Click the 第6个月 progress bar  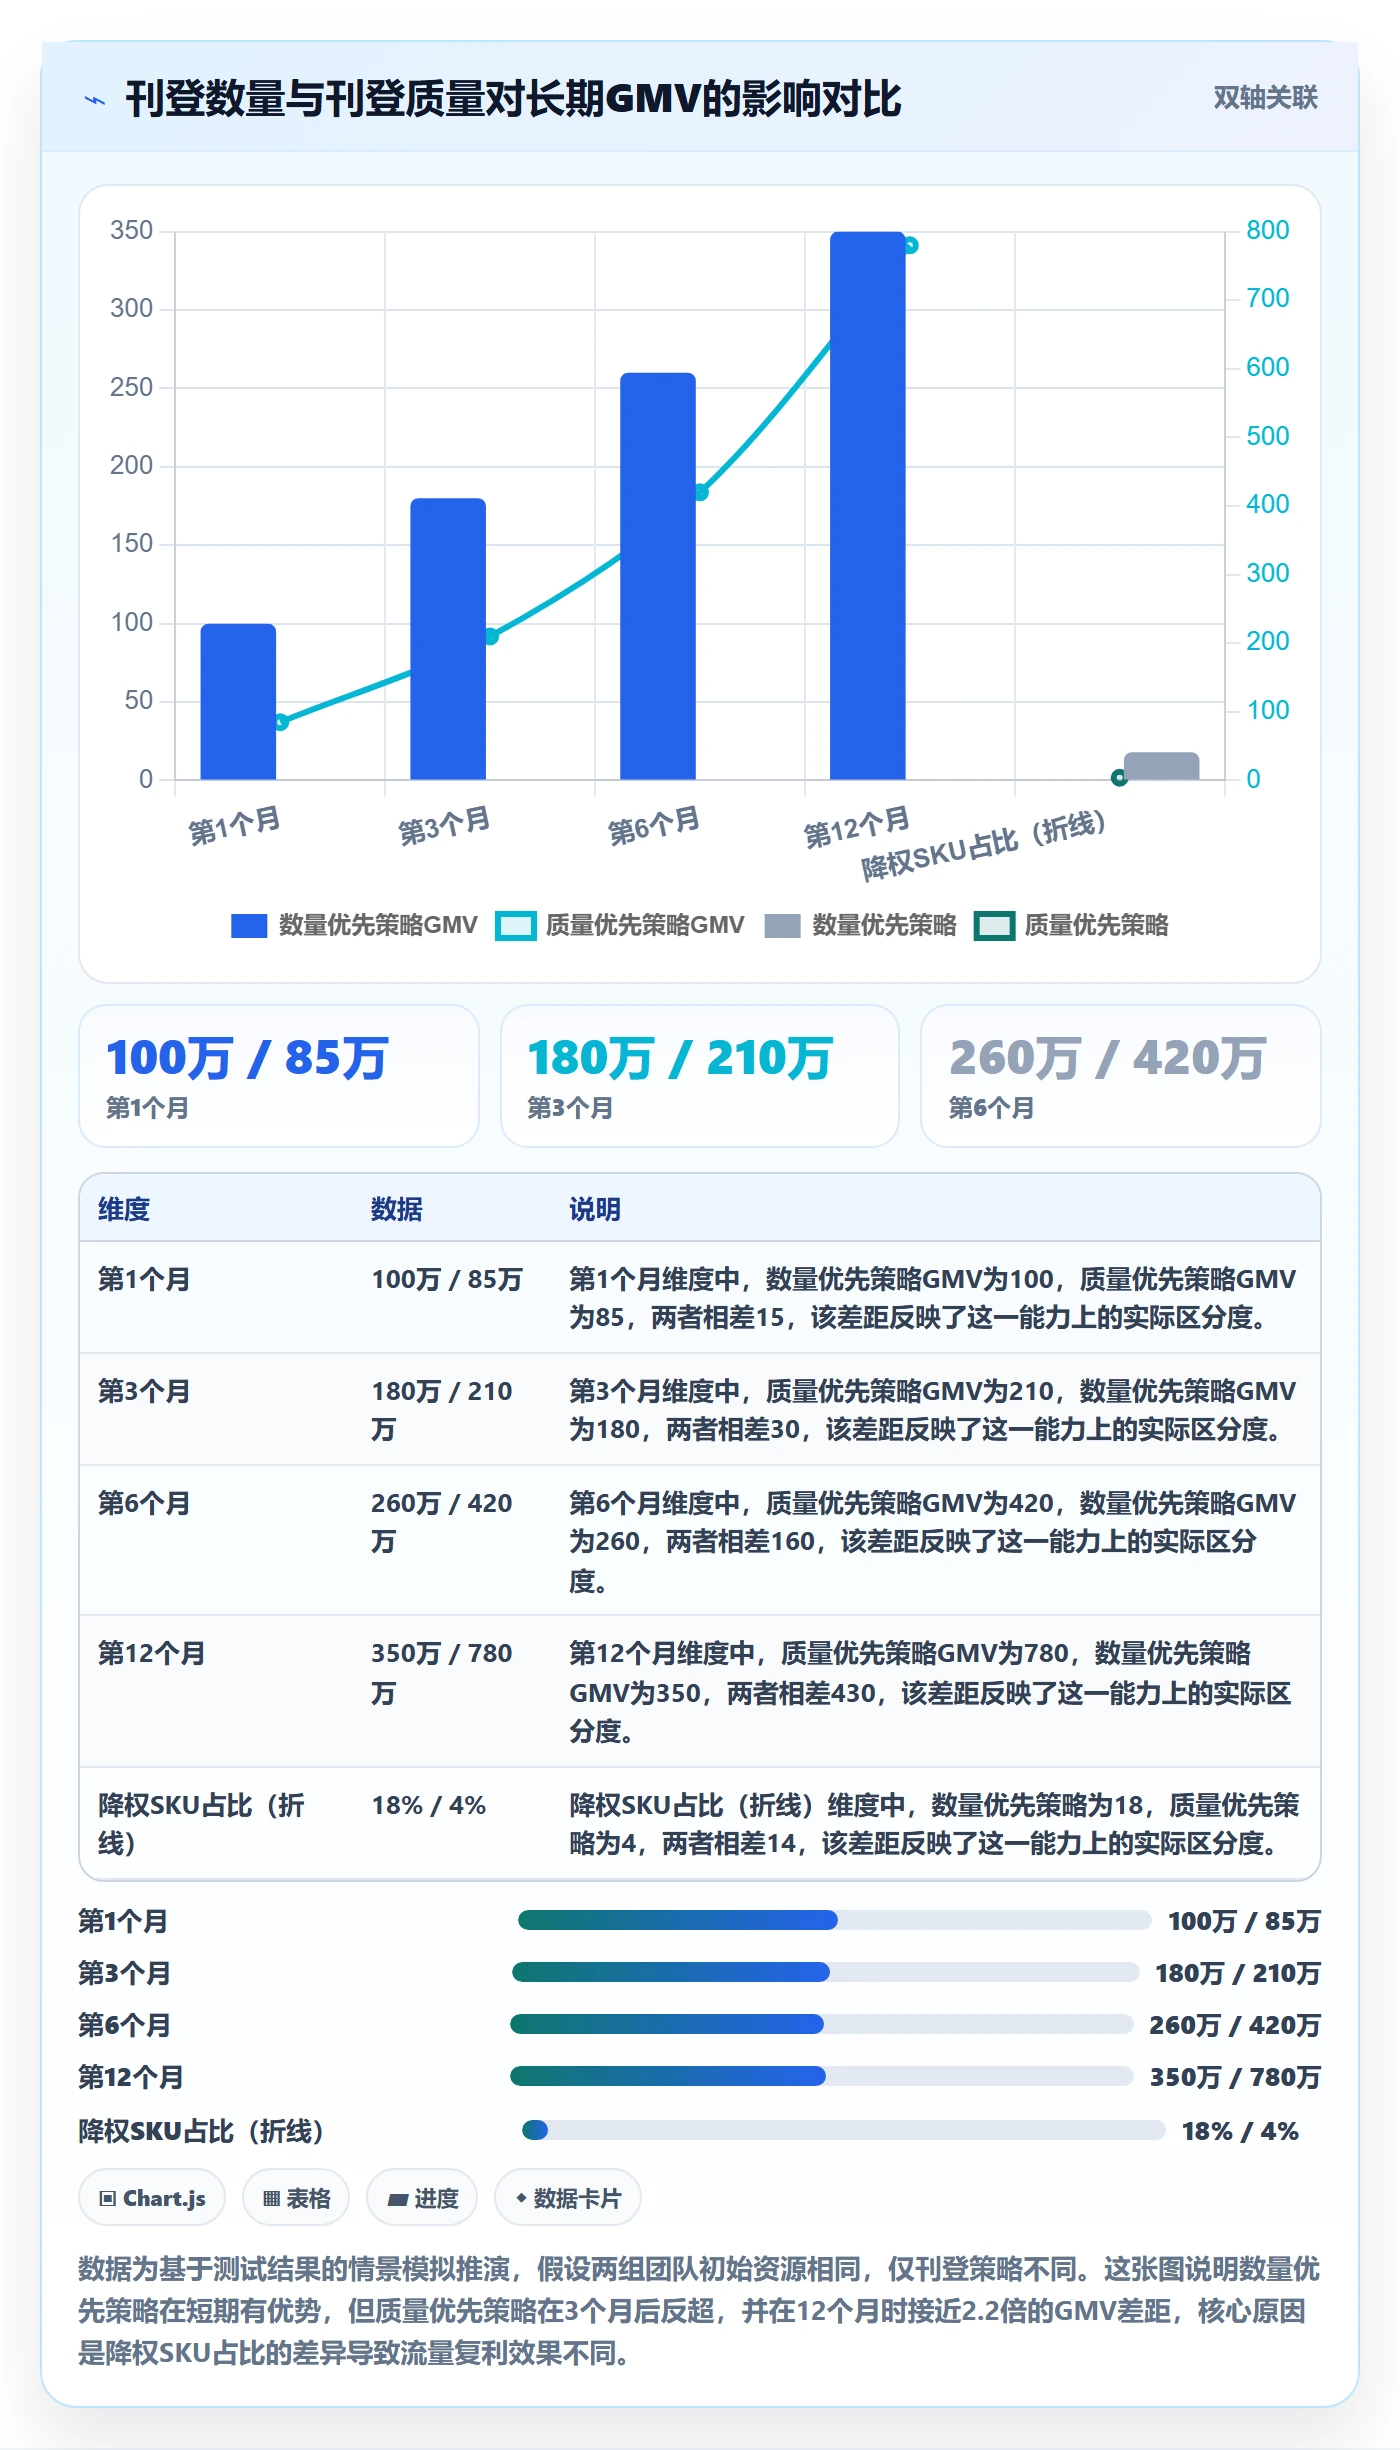click(822, 2024)
